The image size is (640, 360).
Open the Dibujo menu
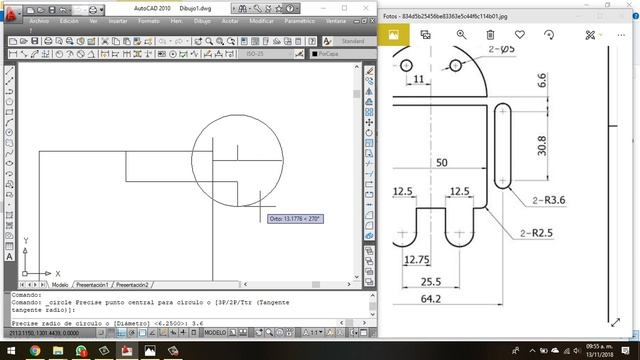click(202, 21)
